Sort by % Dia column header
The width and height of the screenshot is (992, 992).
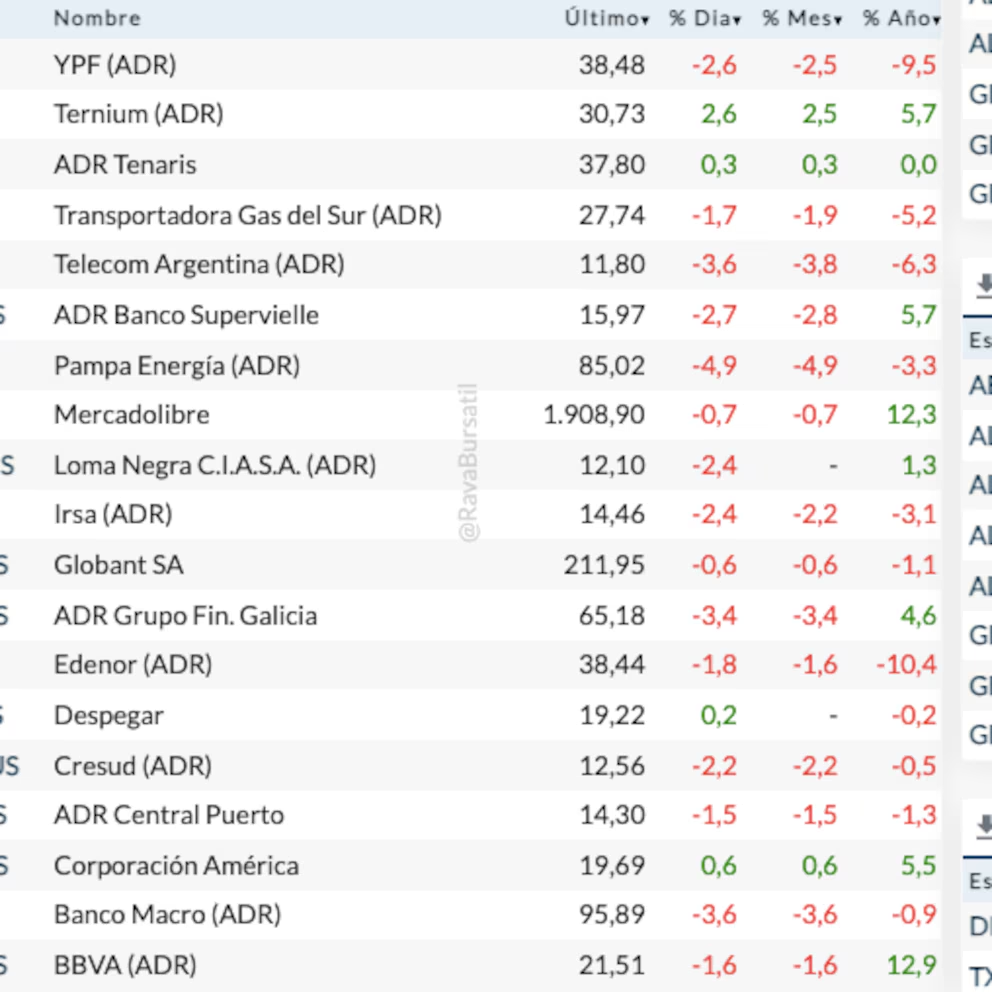tap(705, 18)
